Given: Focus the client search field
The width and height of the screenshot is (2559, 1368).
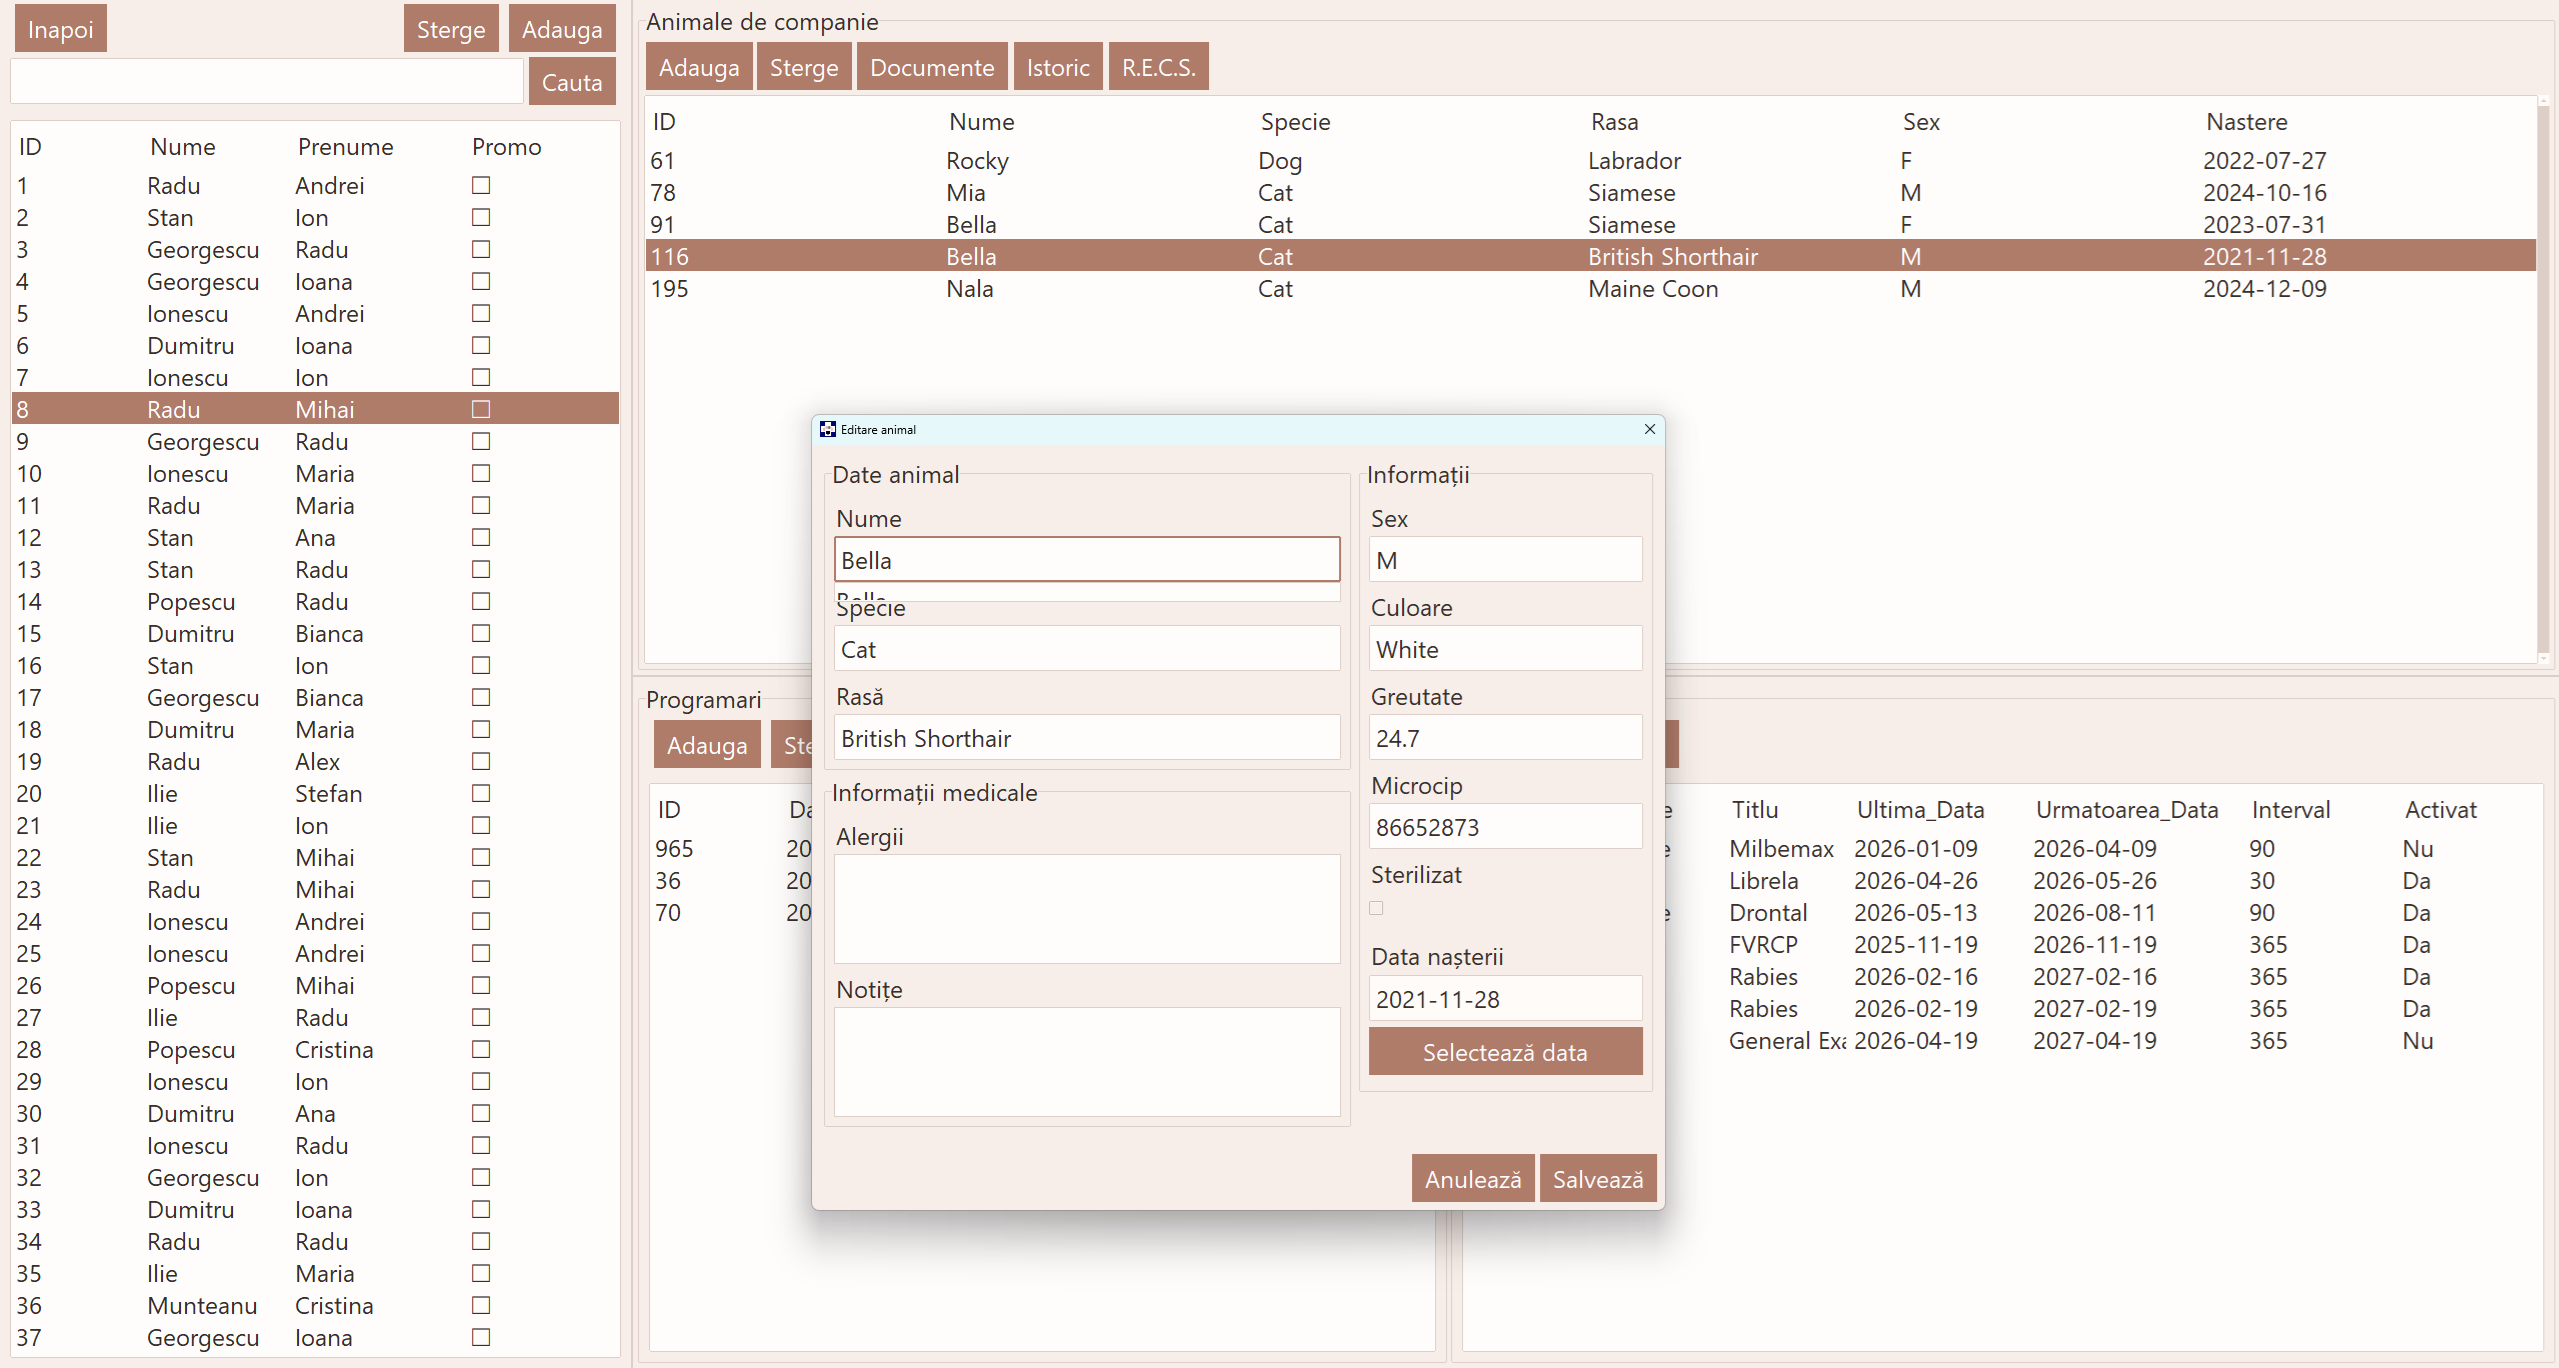Looking at the screenshot, I should coord(267,82).
